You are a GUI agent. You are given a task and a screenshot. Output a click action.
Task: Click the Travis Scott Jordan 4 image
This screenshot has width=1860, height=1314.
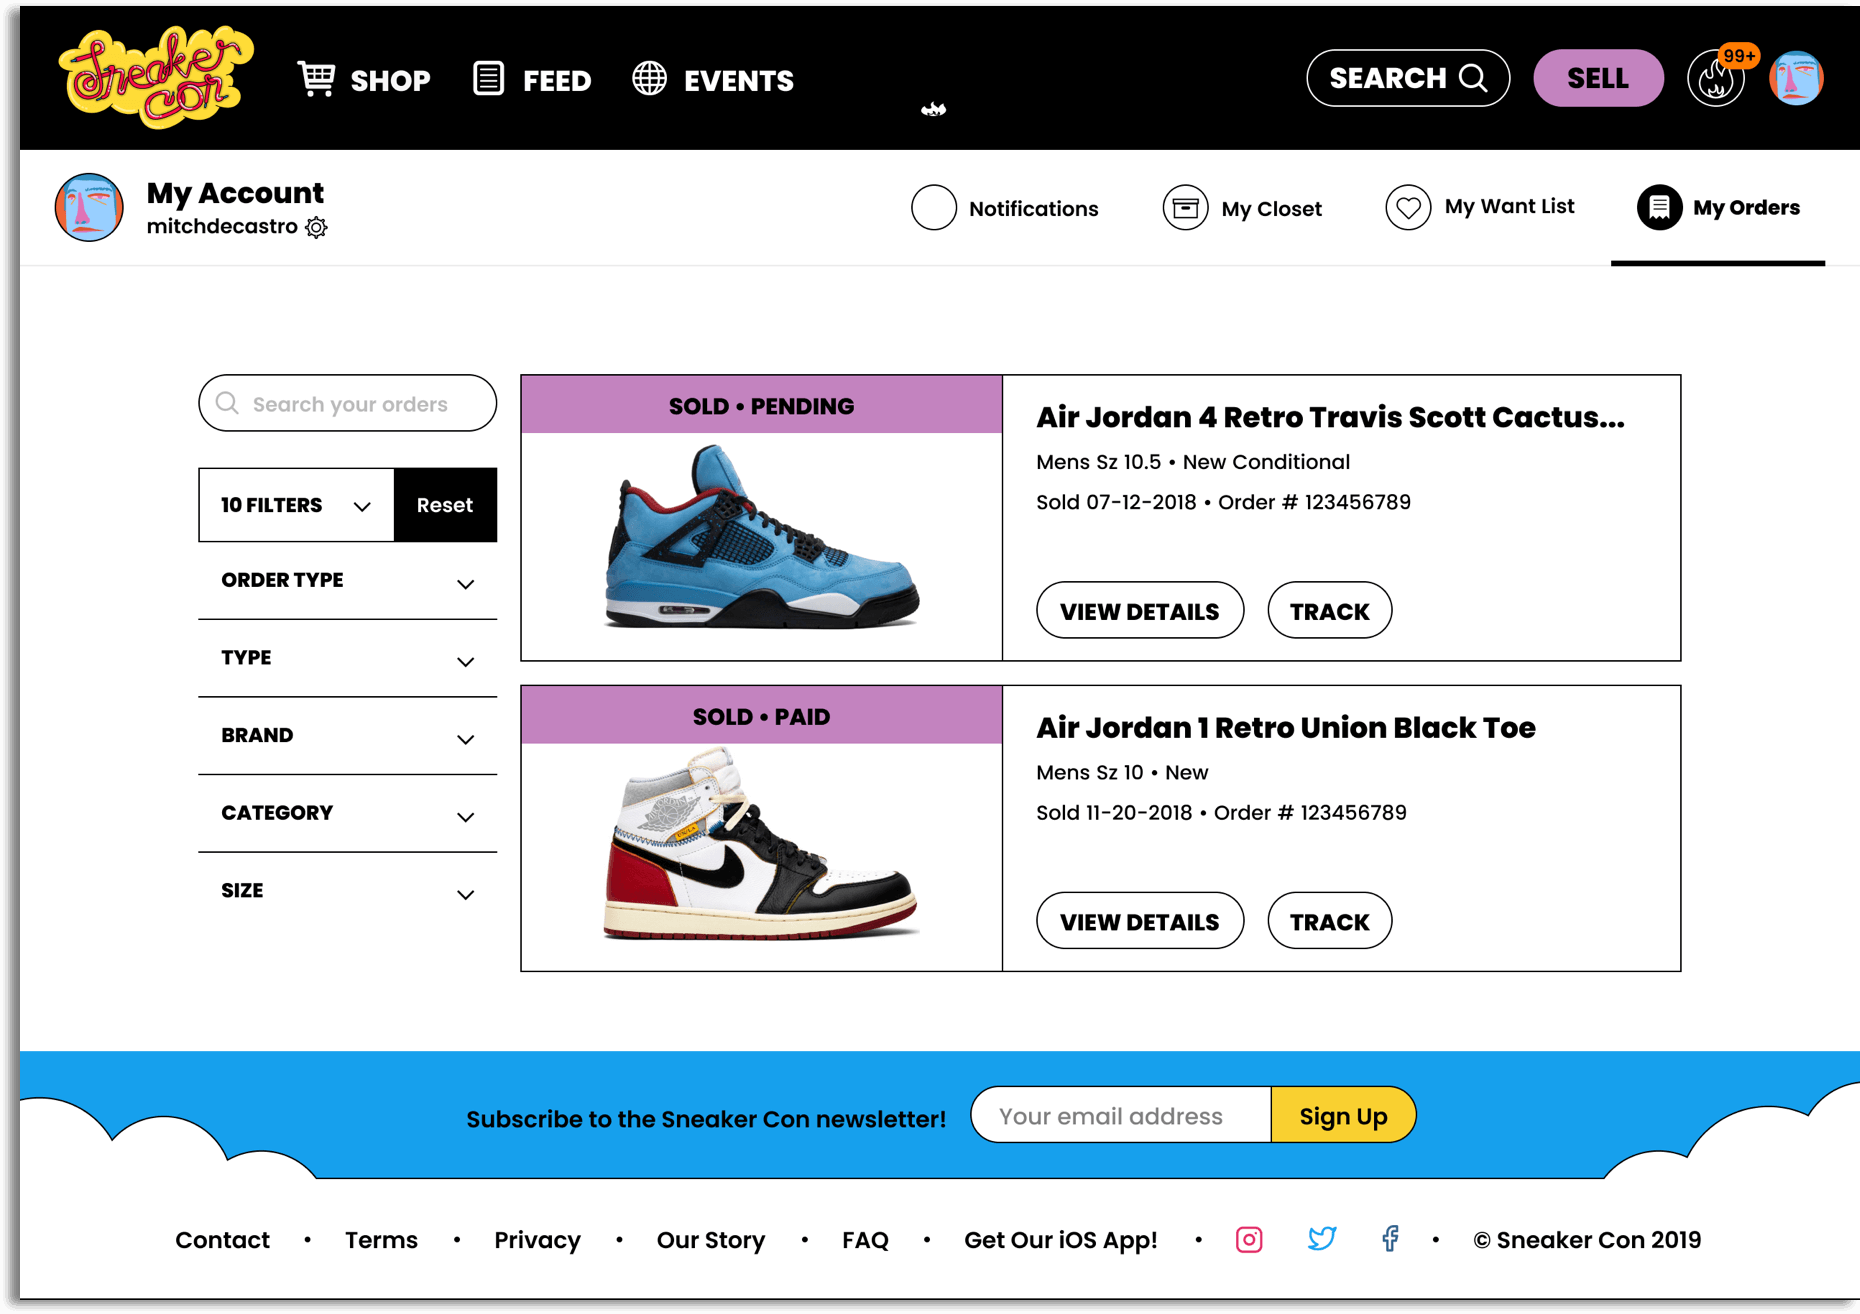coord(761,540)
